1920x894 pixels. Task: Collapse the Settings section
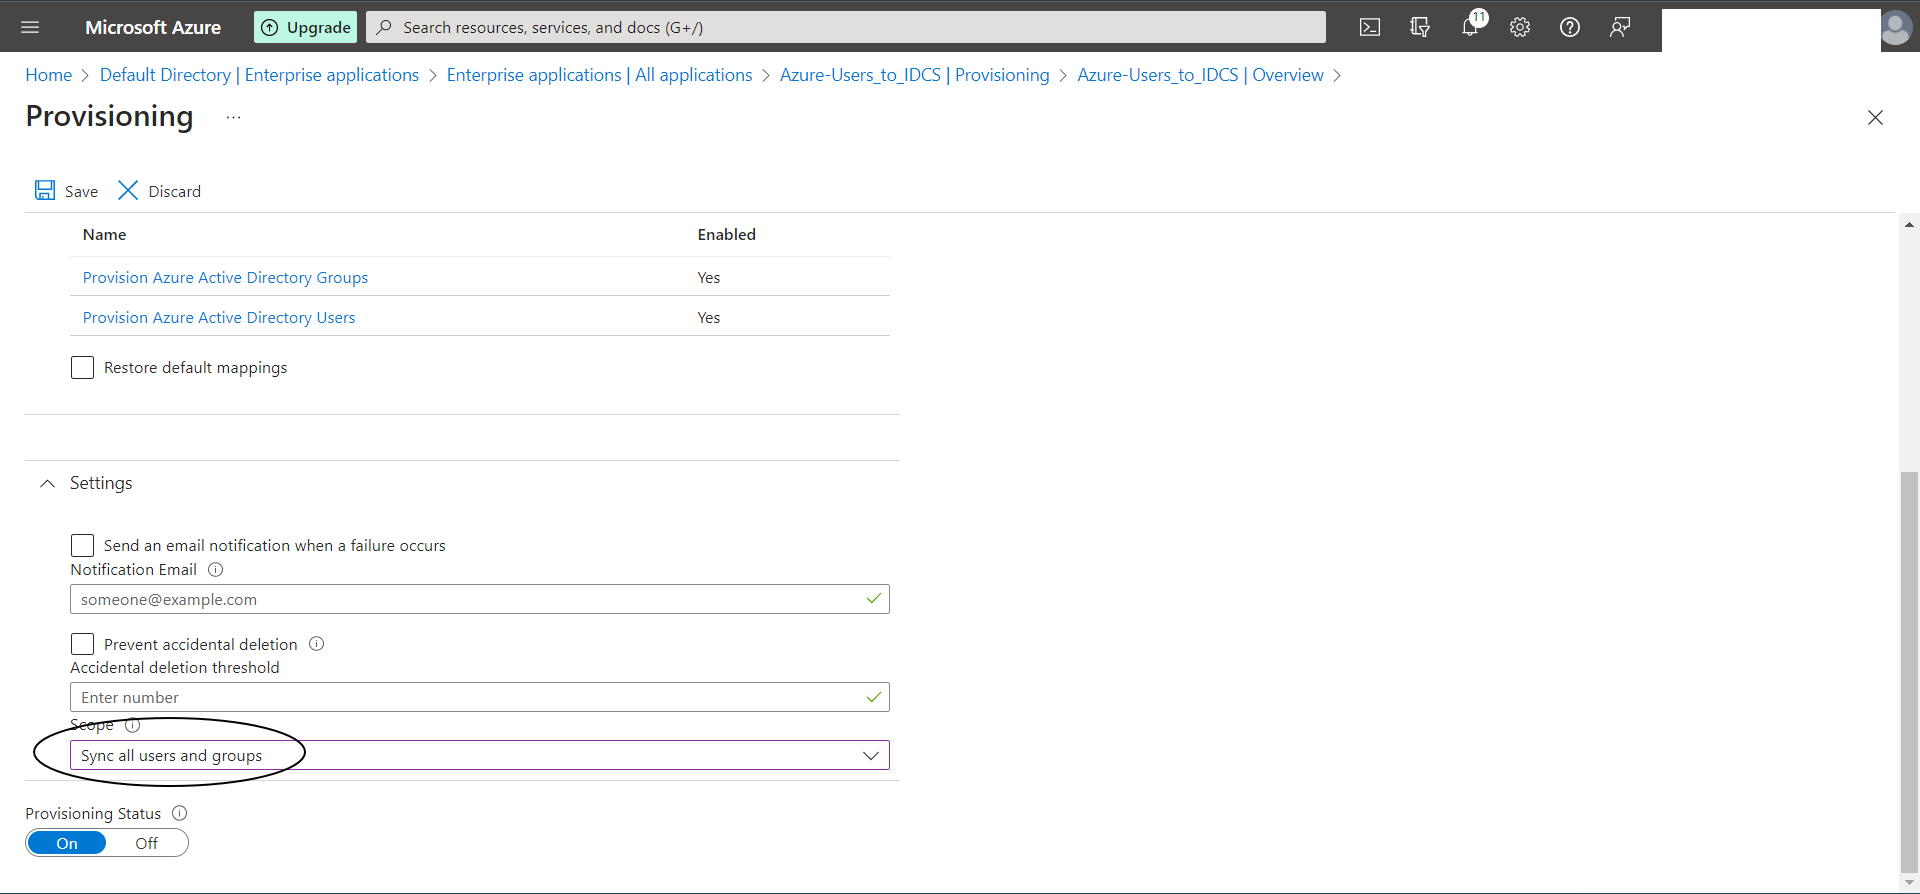click(x=47, y=483)
